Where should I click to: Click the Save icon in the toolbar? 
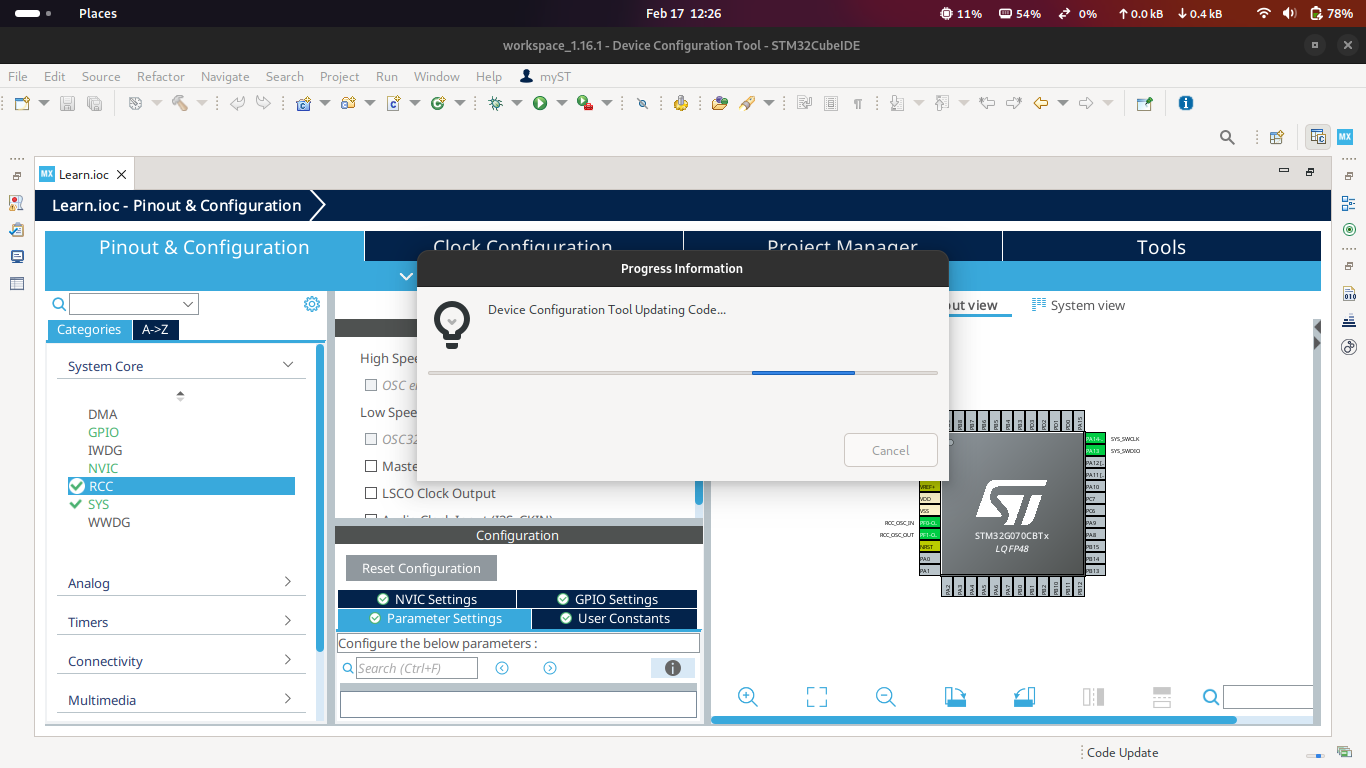point(66,103)
